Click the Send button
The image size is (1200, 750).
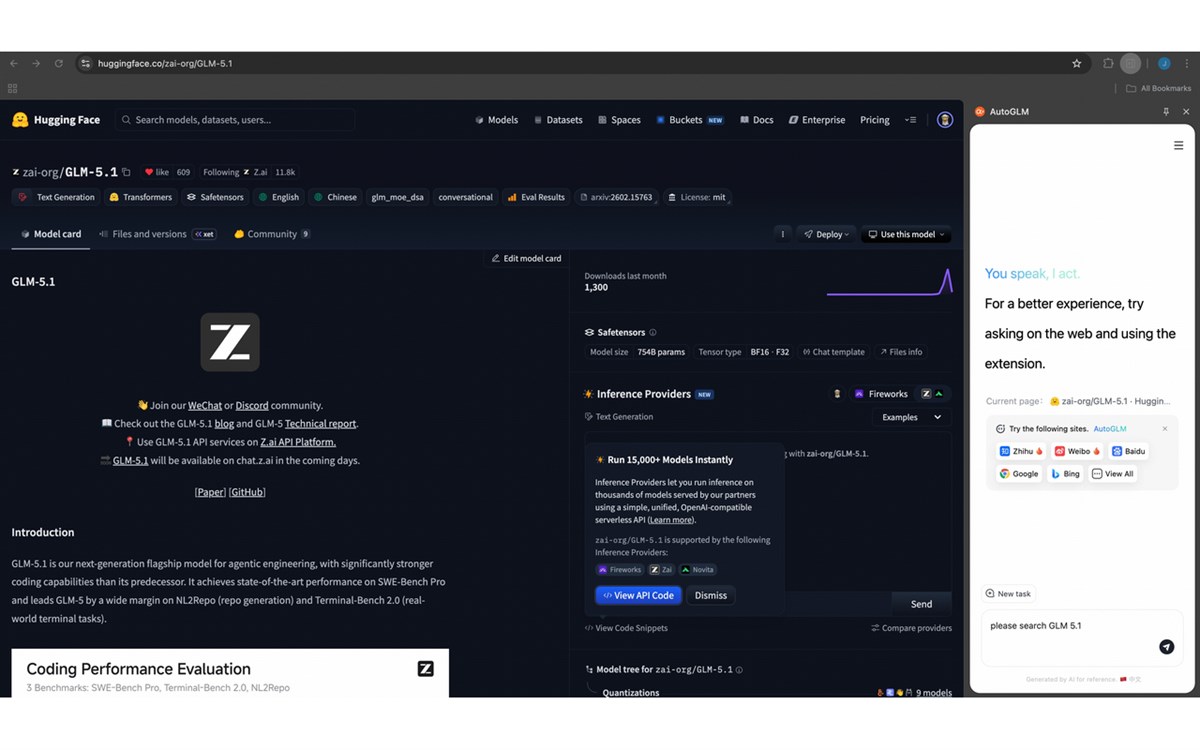point(921,604)
